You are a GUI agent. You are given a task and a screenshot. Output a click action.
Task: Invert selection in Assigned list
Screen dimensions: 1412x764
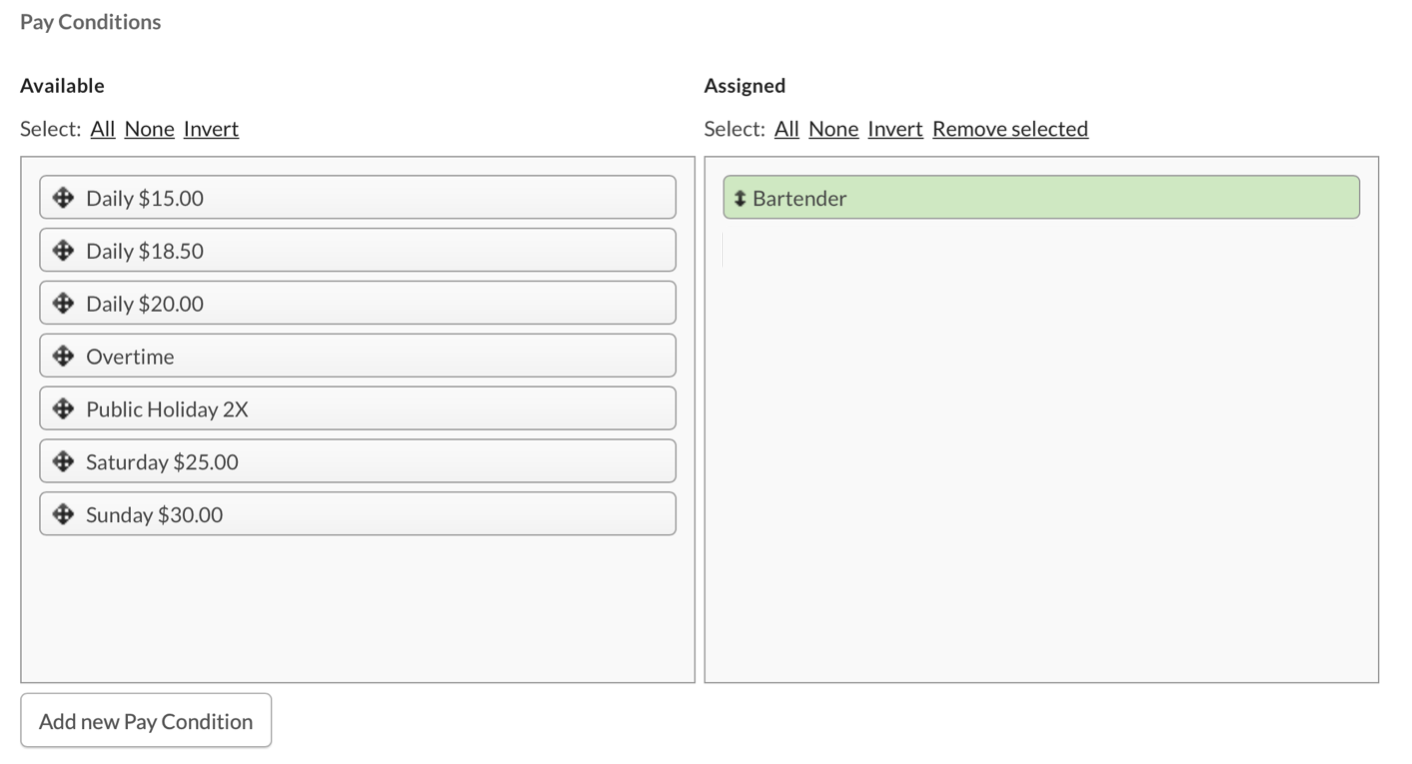click(895, 129)
